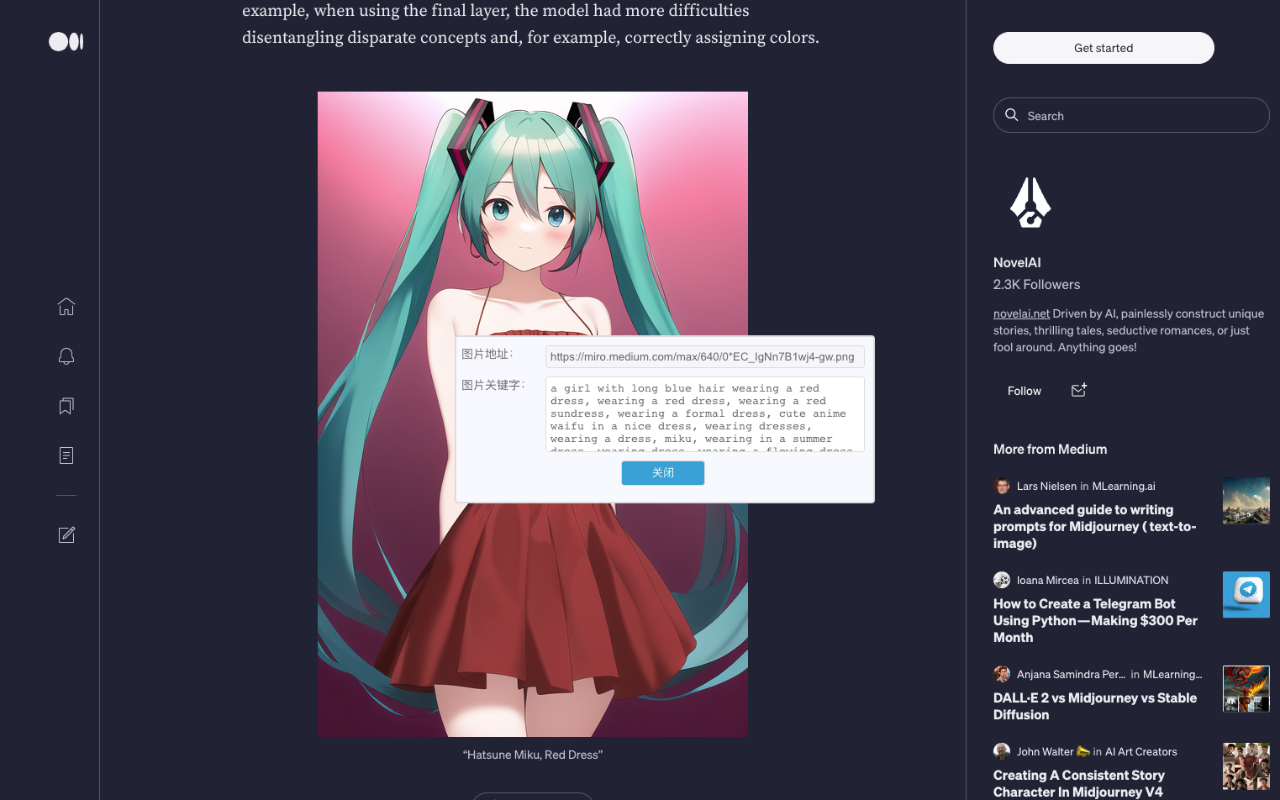Open 'DALL·E 2 vs Midjourney vs Stable Diffusion' article

coord(1095,706)
